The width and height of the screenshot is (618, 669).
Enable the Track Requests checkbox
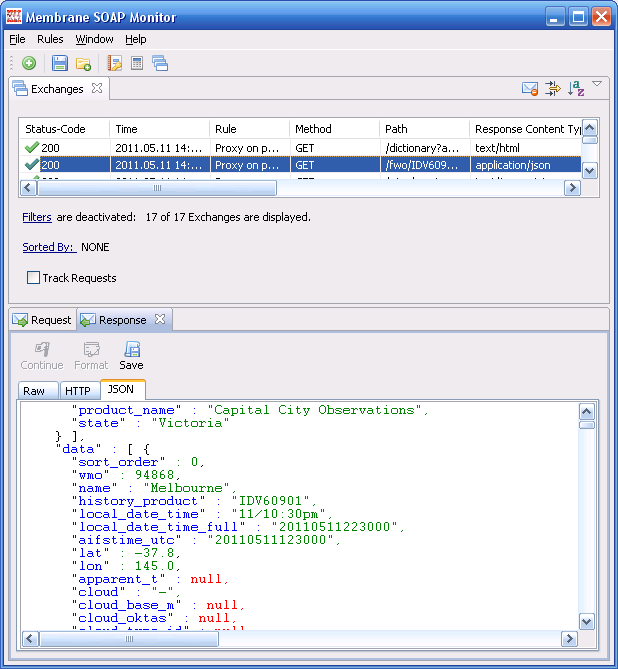[x=33, y=278]
